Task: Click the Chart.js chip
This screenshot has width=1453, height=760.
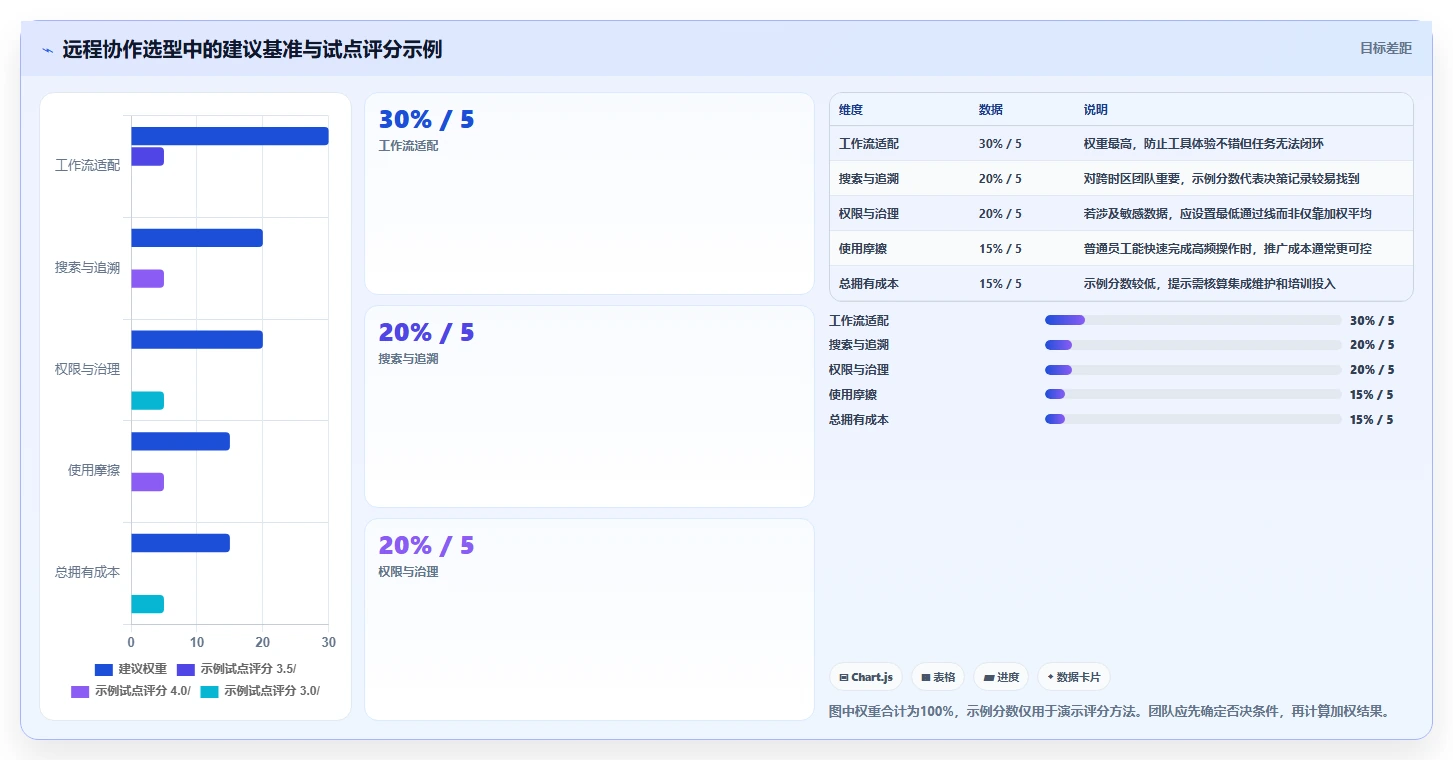Action: [x=866, y=677]
